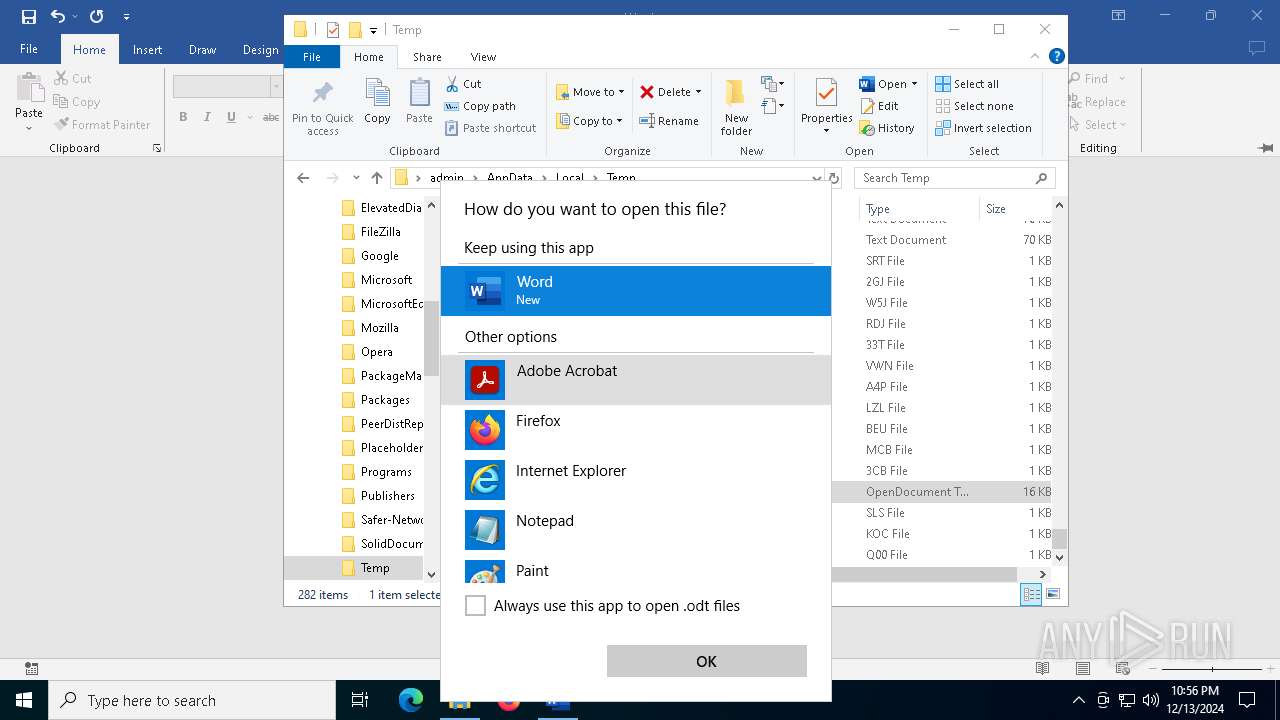This screenshot has height=720, width=1280.
Task: Open Word's Find dropdown arrow
Action: [1122, 79]
